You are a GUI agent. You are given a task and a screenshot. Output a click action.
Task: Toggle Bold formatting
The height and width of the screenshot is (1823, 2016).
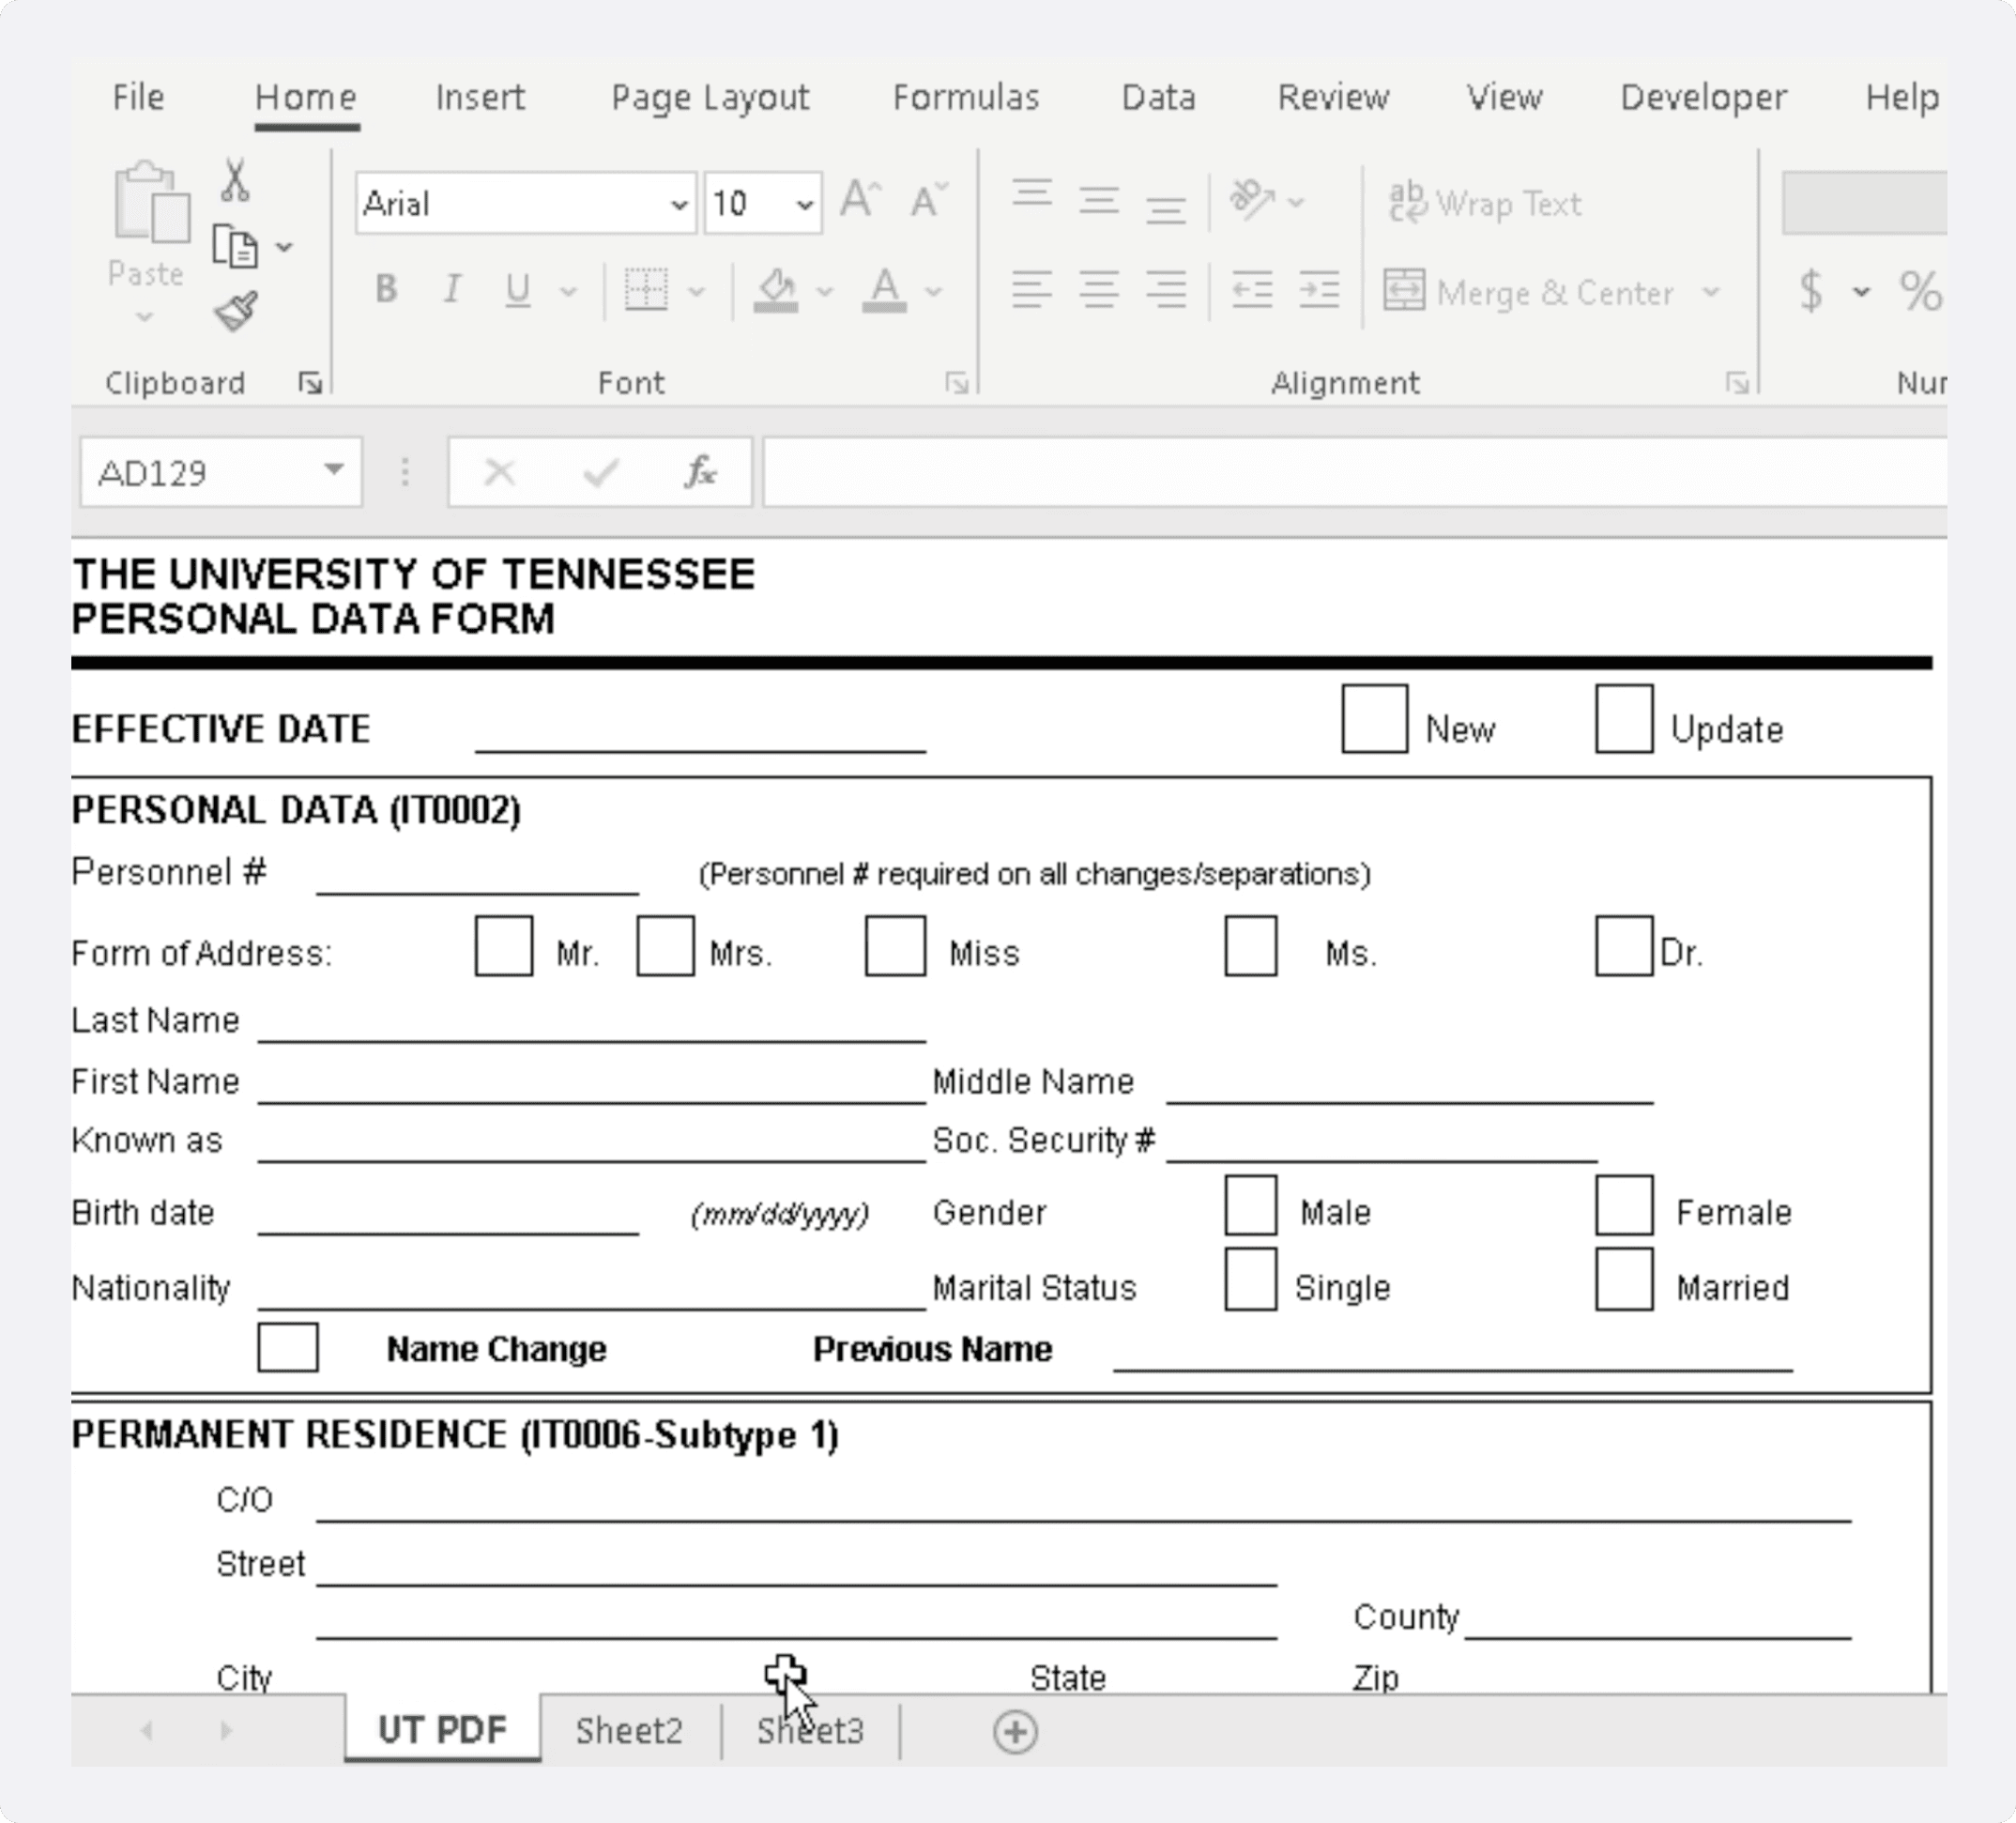coord(386,290)
